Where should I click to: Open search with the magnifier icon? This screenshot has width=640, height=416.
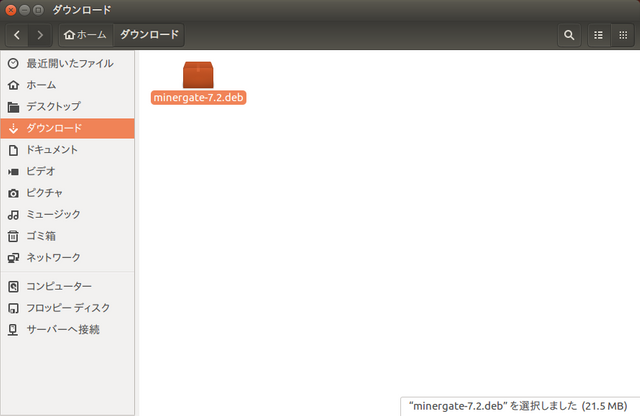pos(569,35)
